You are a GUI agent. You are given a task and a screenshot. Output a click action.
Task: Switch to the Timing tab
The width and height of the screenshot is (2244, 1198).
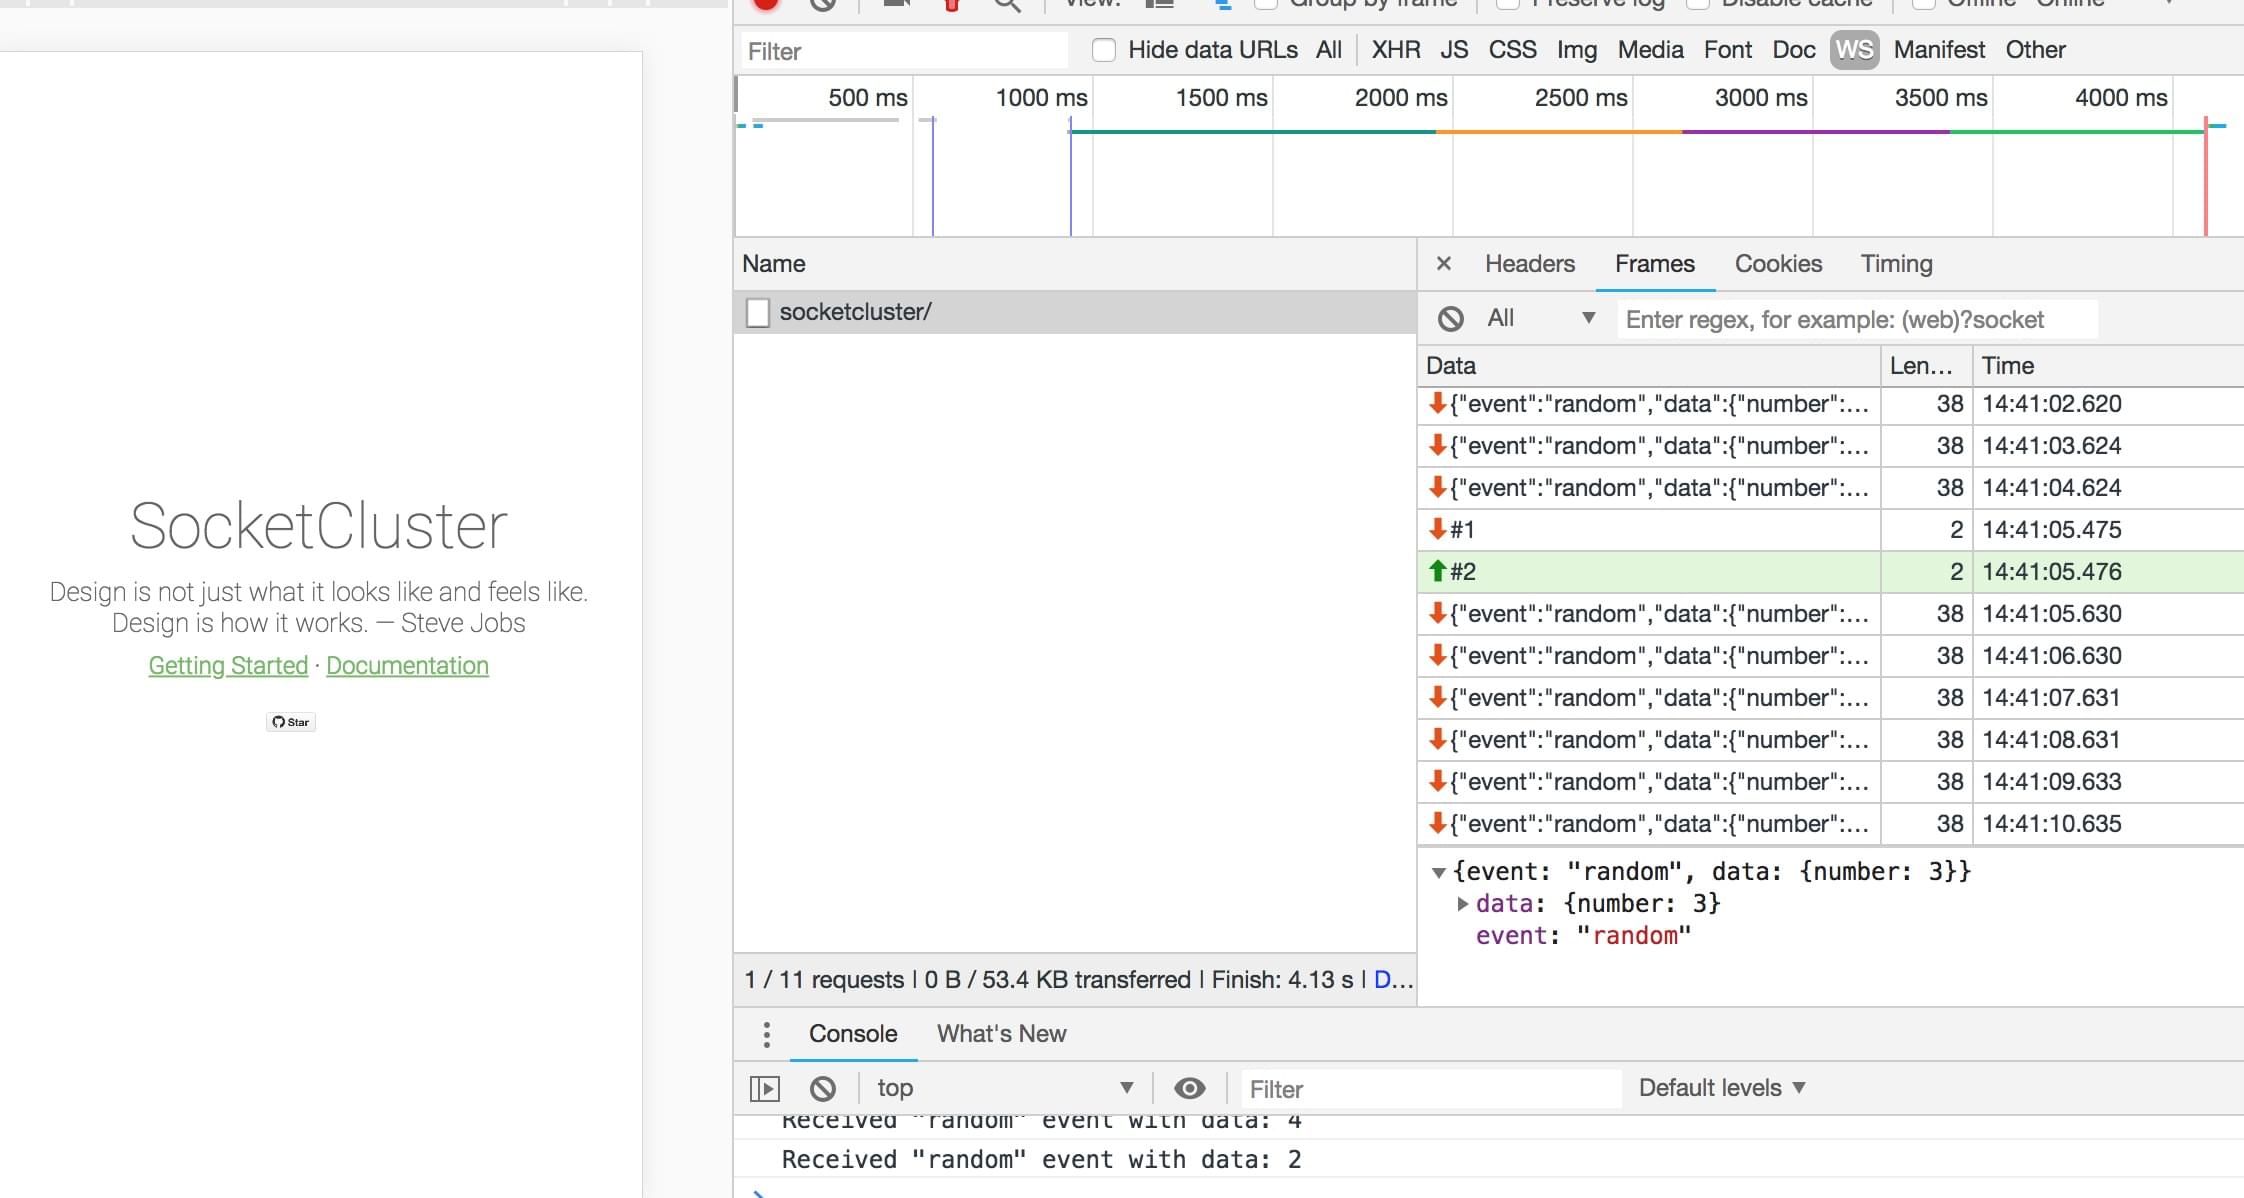1896,264
